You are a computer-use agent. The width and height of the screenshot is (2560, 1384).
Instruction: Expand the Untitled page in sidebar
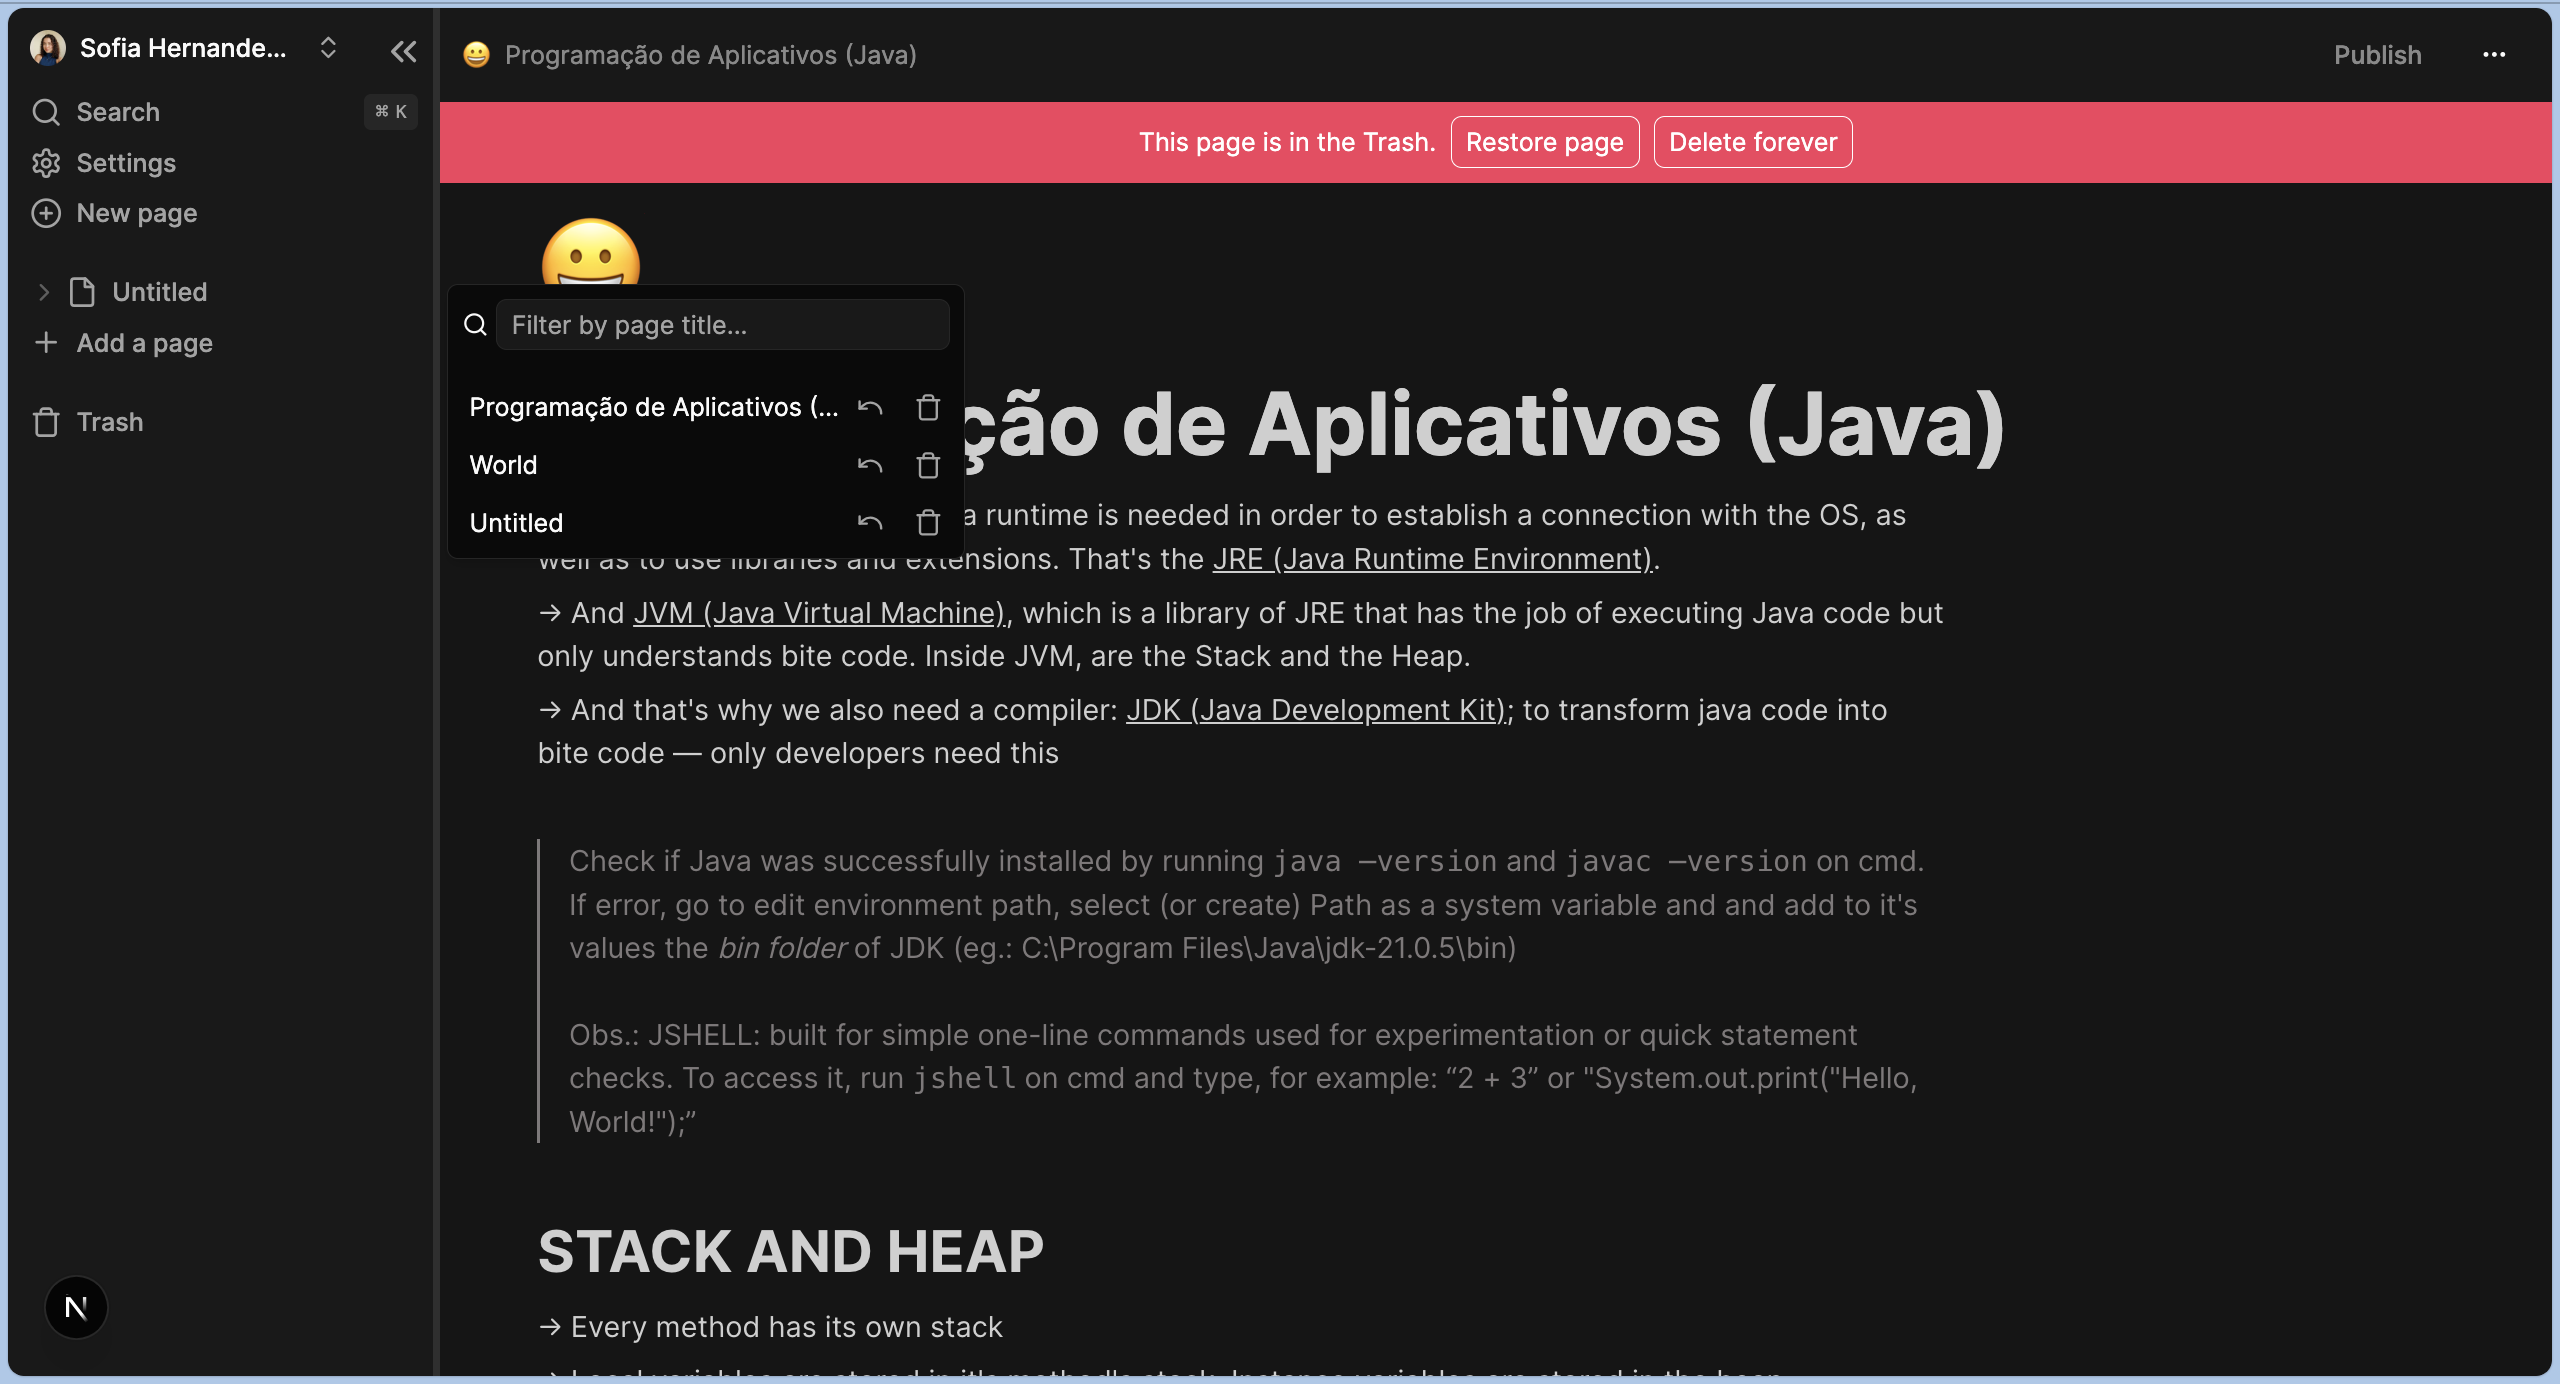coord(43,292)
